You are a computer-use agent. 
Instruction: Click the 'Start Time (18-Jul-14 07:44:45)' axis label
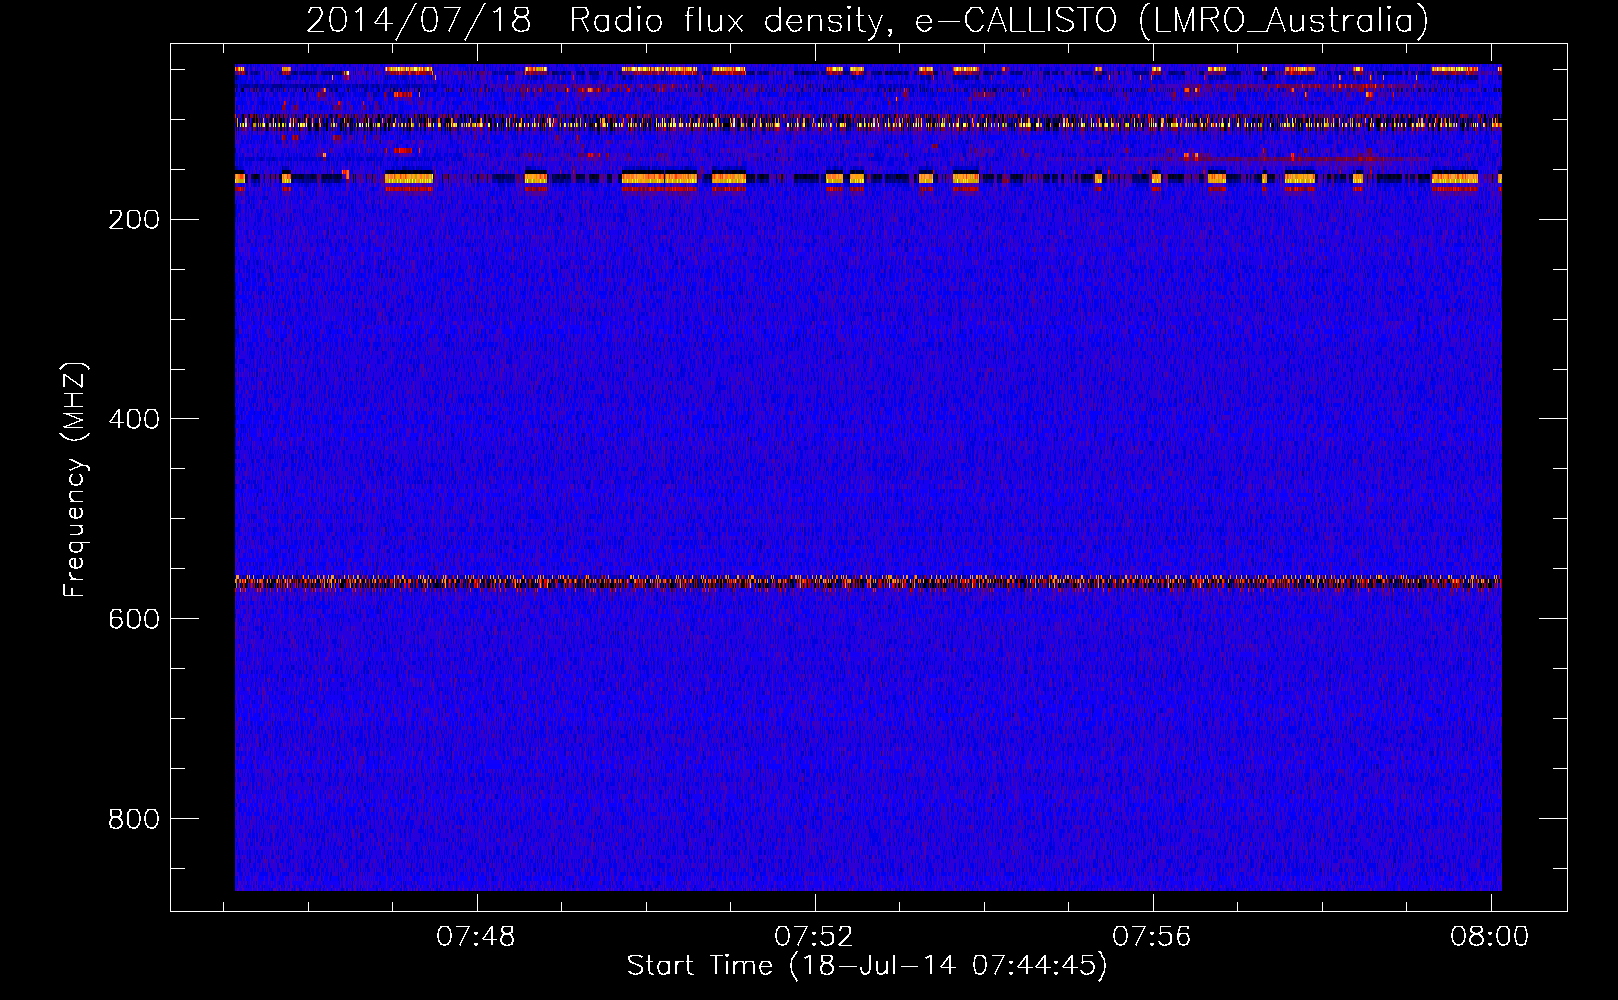point(867,966)
